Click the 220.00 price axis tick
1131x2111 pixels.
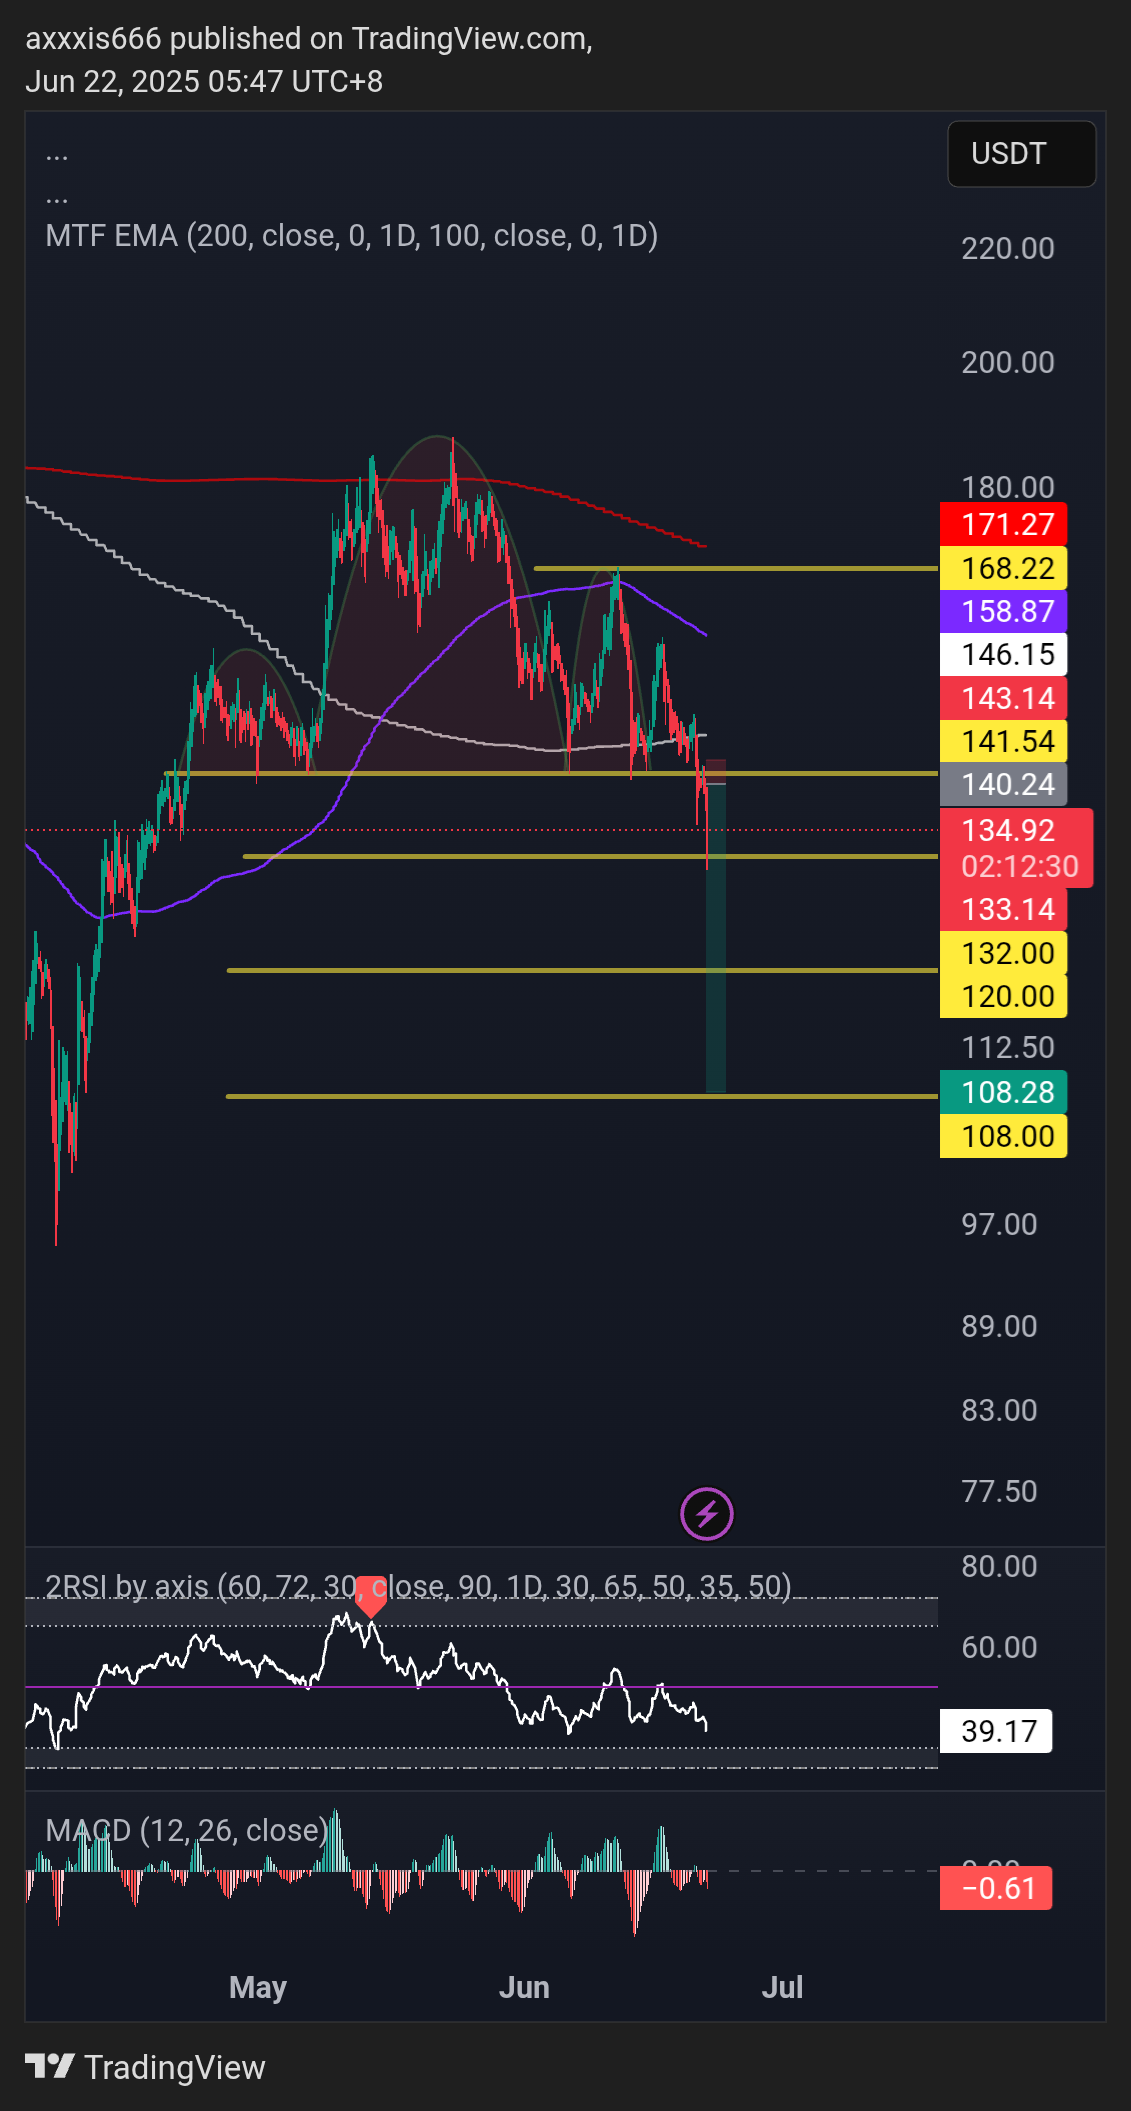point(1008,248)
